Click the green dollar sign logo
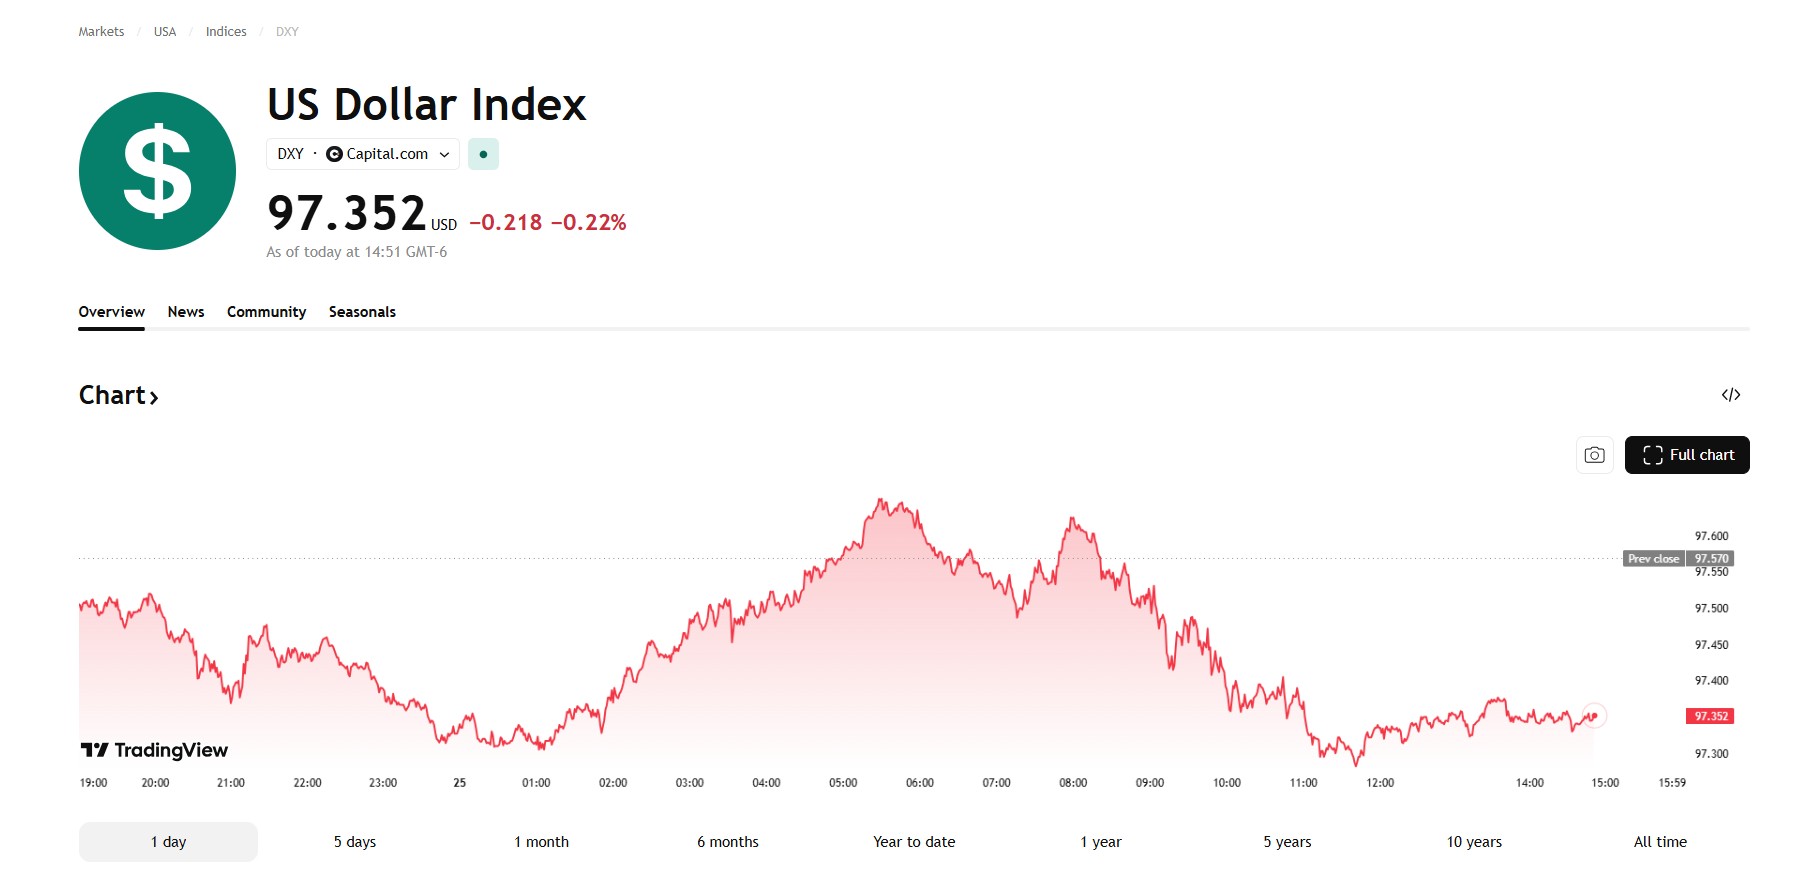Viewport: 1820px width, 887px height. [x=157, y=171]
